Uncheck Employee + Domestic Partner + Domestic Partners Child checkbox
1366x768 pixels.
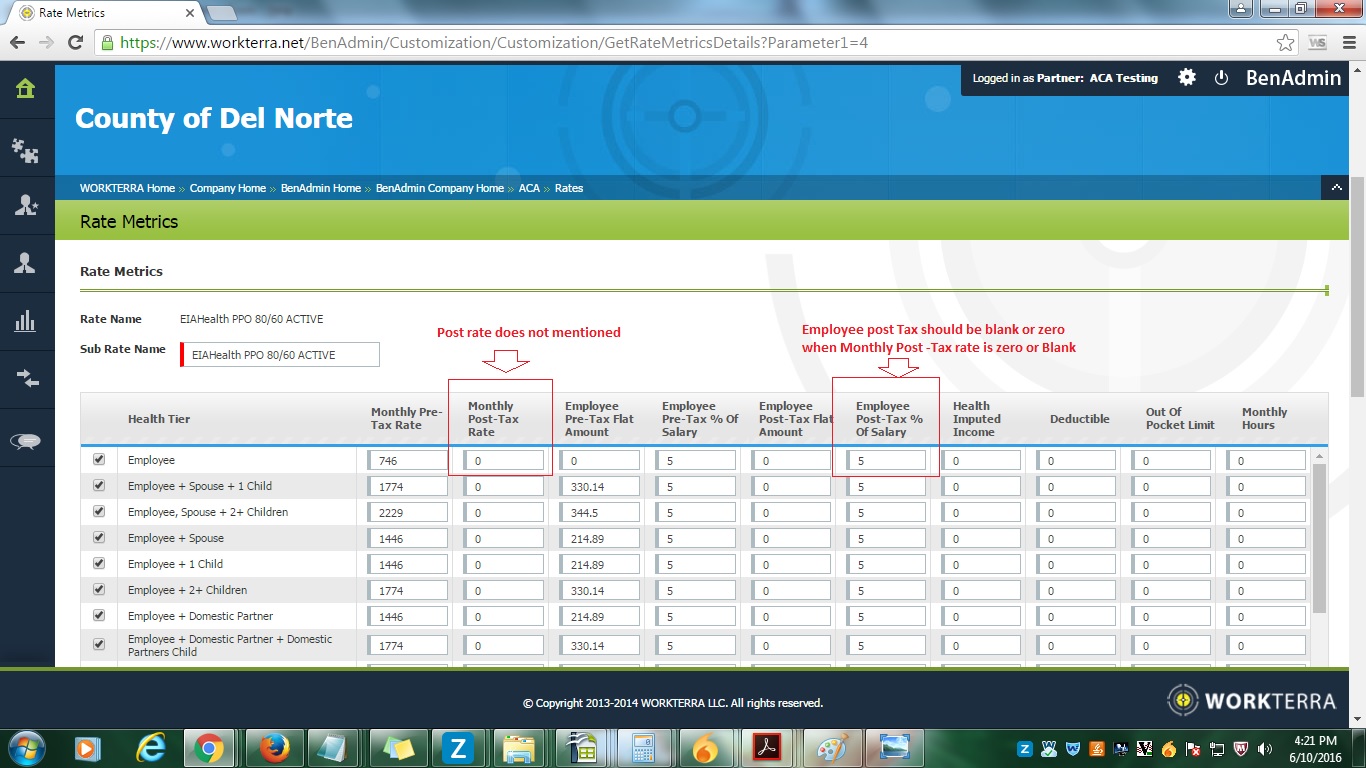[98, 645]
